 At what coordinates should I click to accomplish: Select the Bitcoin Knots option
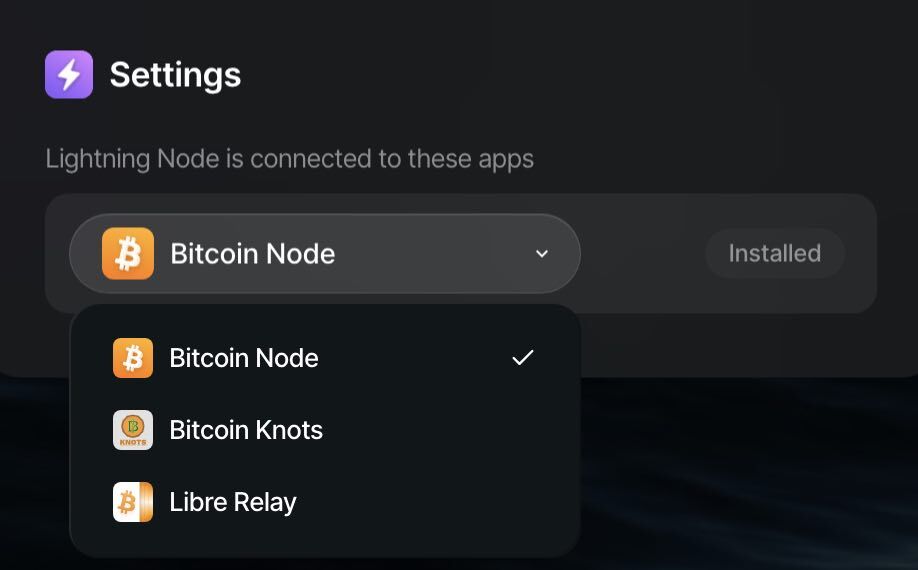pos(325,430)
